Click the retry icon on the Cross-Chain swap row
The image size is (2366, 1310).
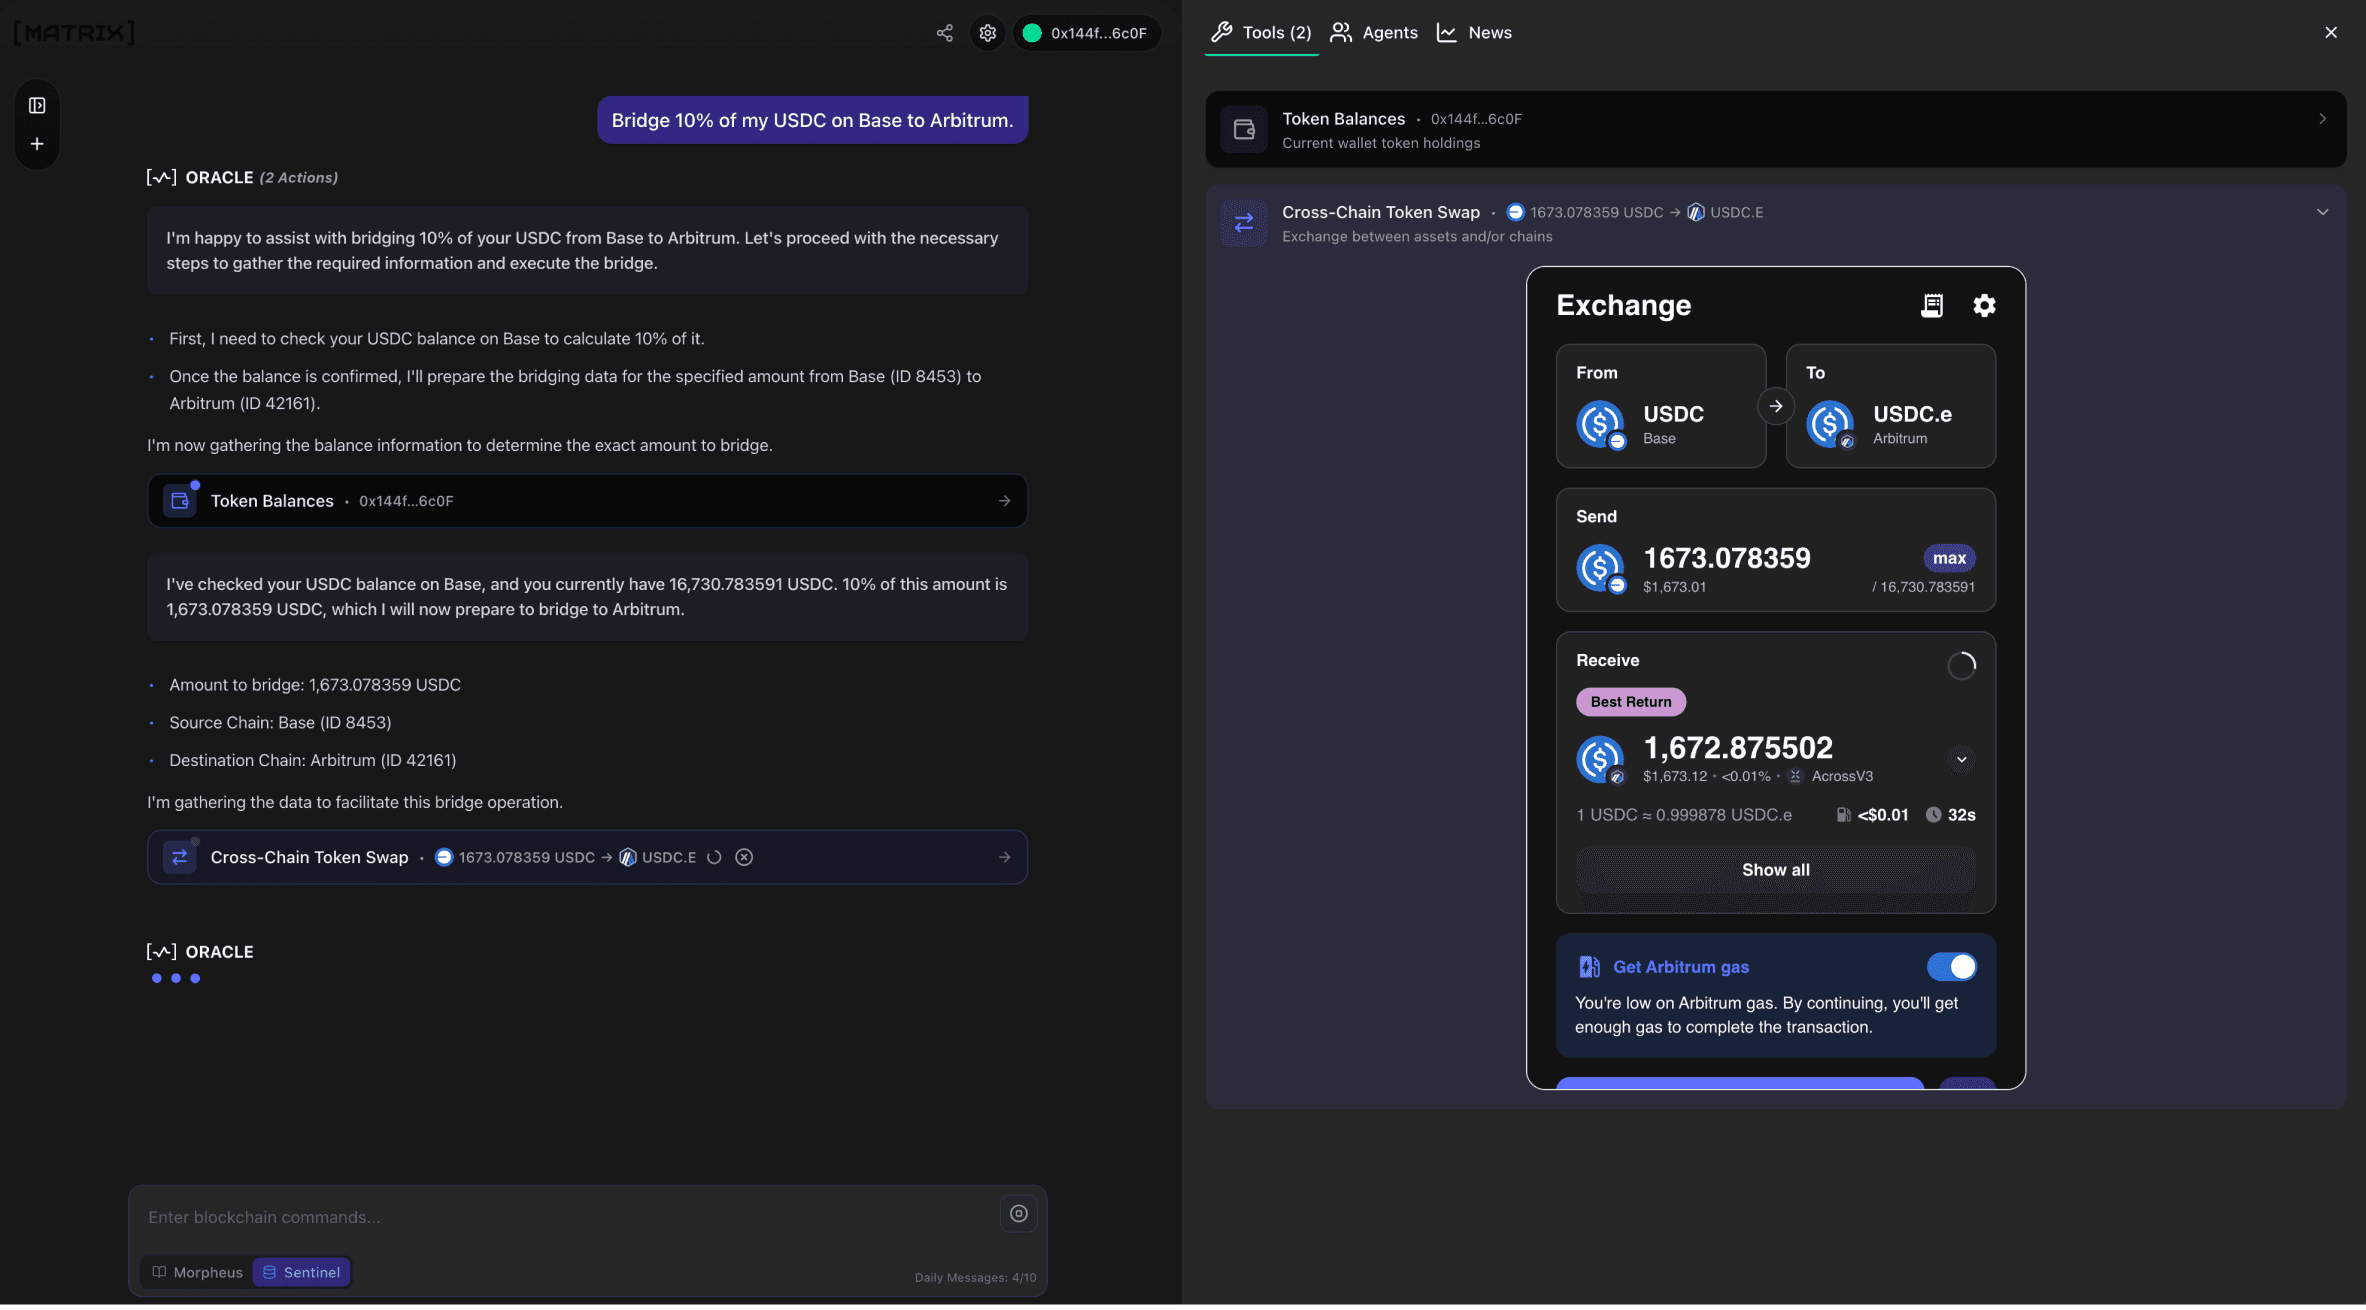coord(714,857)
